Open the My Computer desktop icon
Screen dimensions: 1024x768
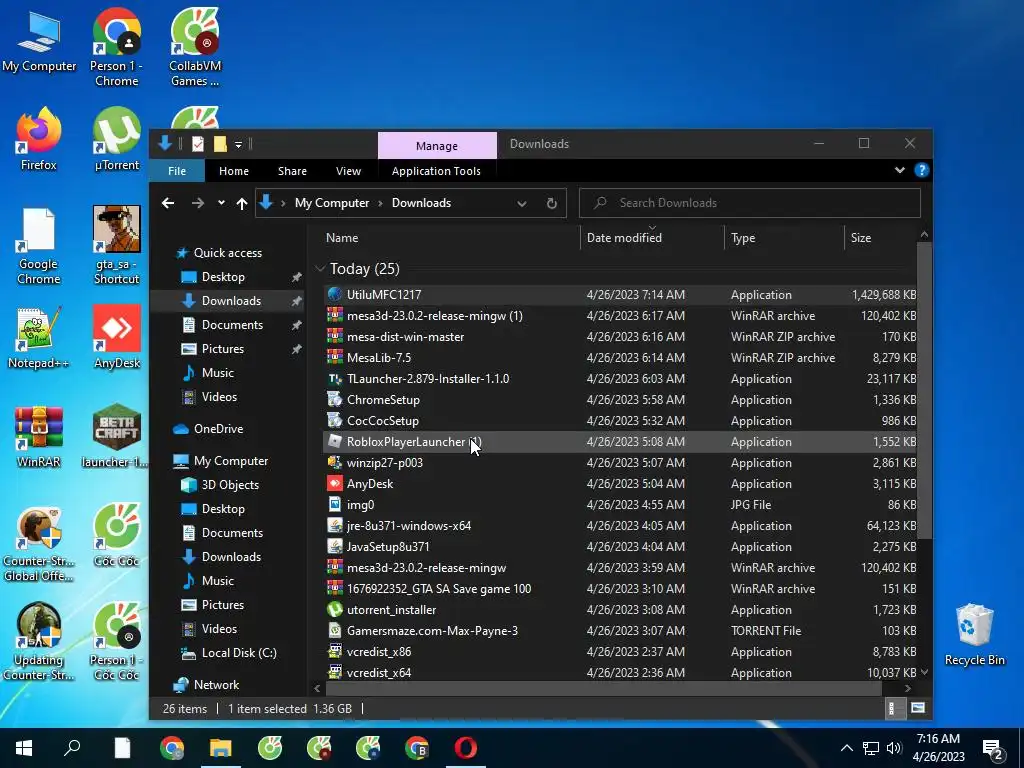[x=39, y=41]
